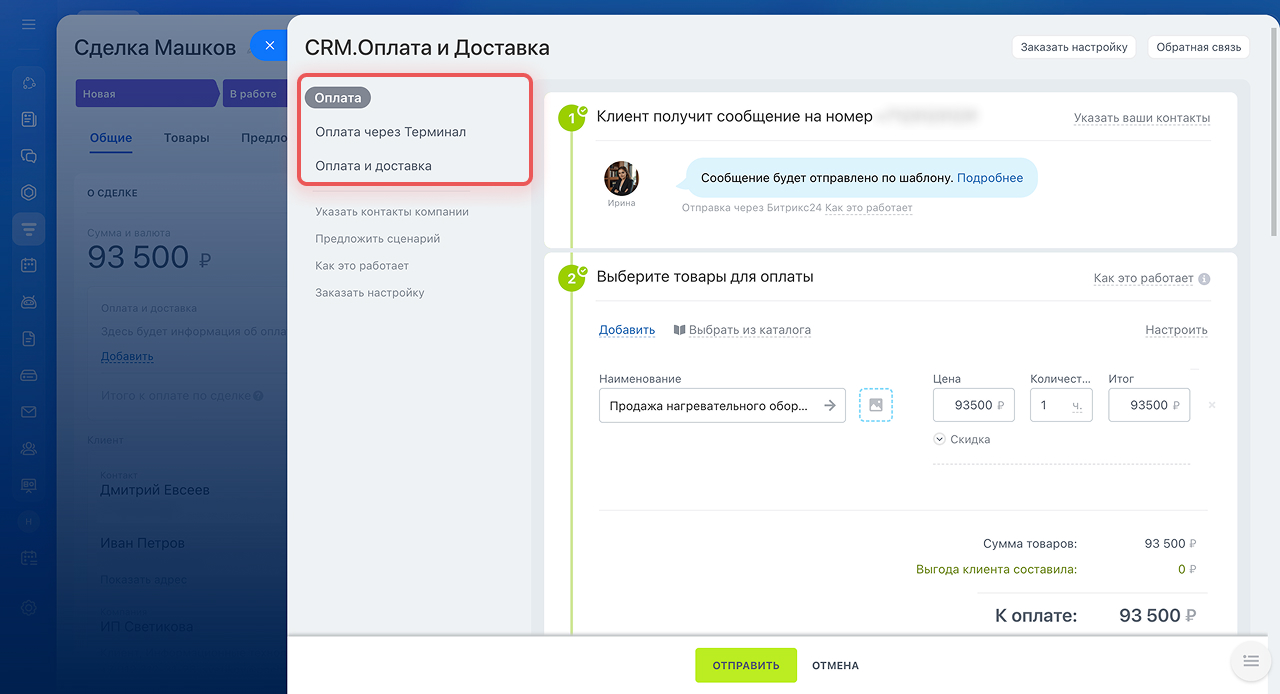Click the page scrollbar on right edge
Screen dimensions: 1280x694
click(x=1274, y=130)
